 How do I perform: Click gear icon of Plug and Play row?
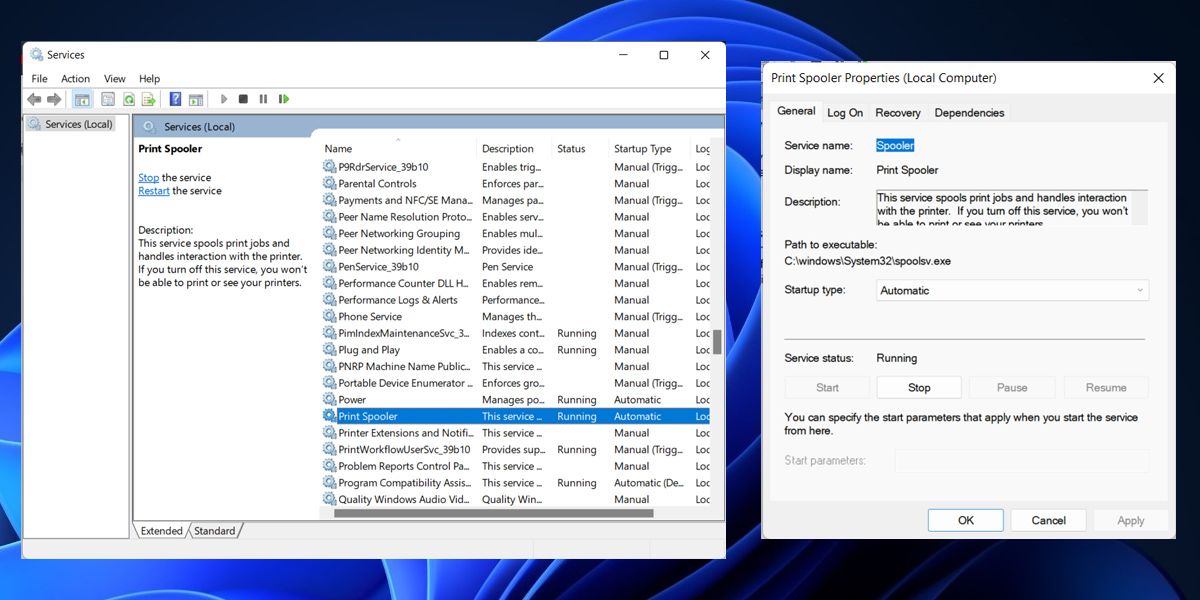(x=330, y=350)
